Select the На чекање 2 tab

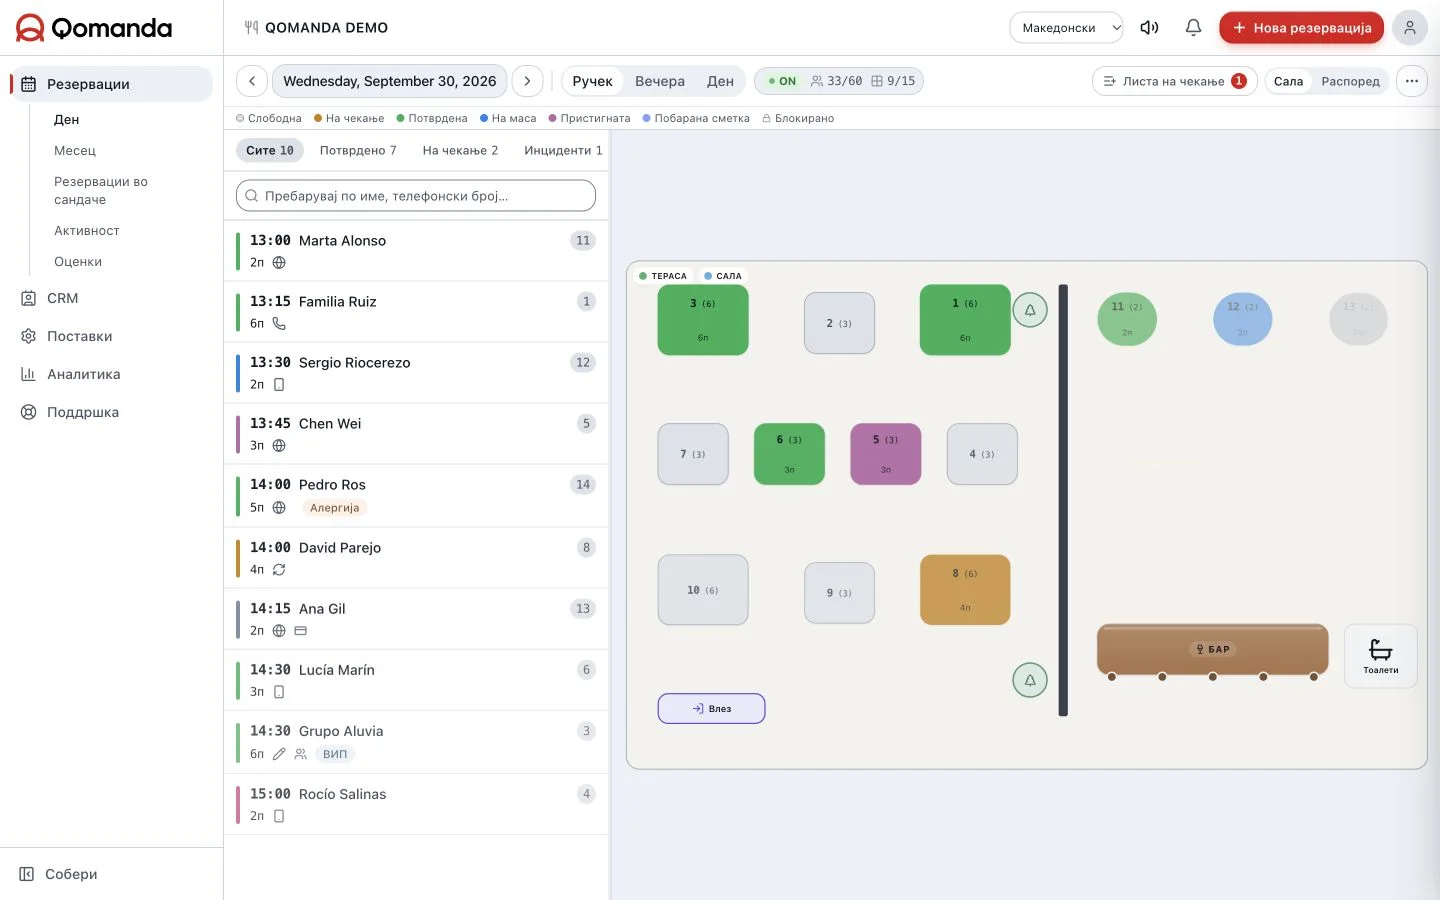coord(460,150)
